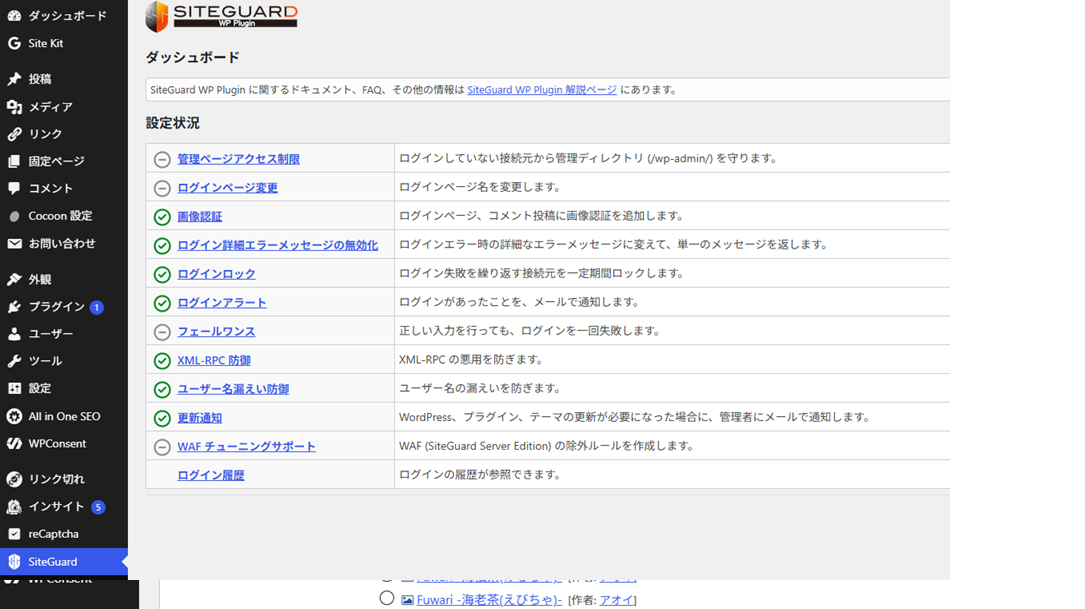
Task: Open the ログインページ変更 link
Action: coord(227,188)
